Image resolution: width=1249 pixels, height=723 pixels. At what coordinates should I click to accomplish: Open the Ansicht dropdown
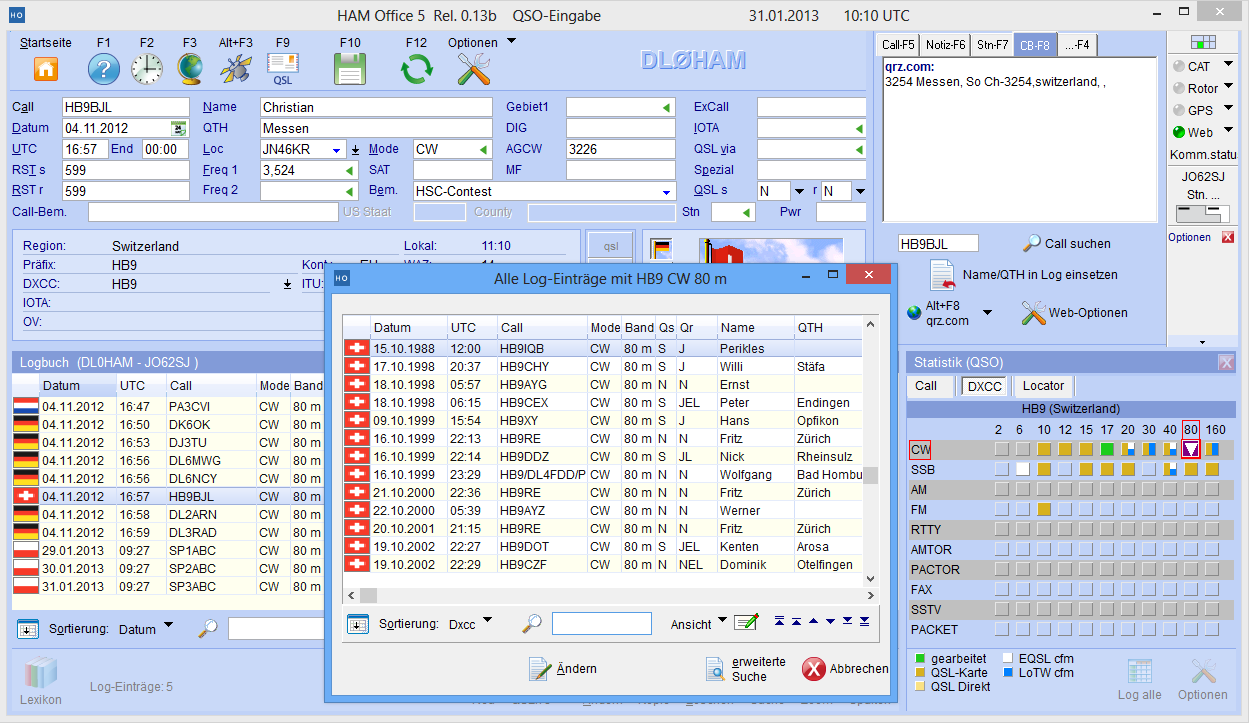point(723,621)
